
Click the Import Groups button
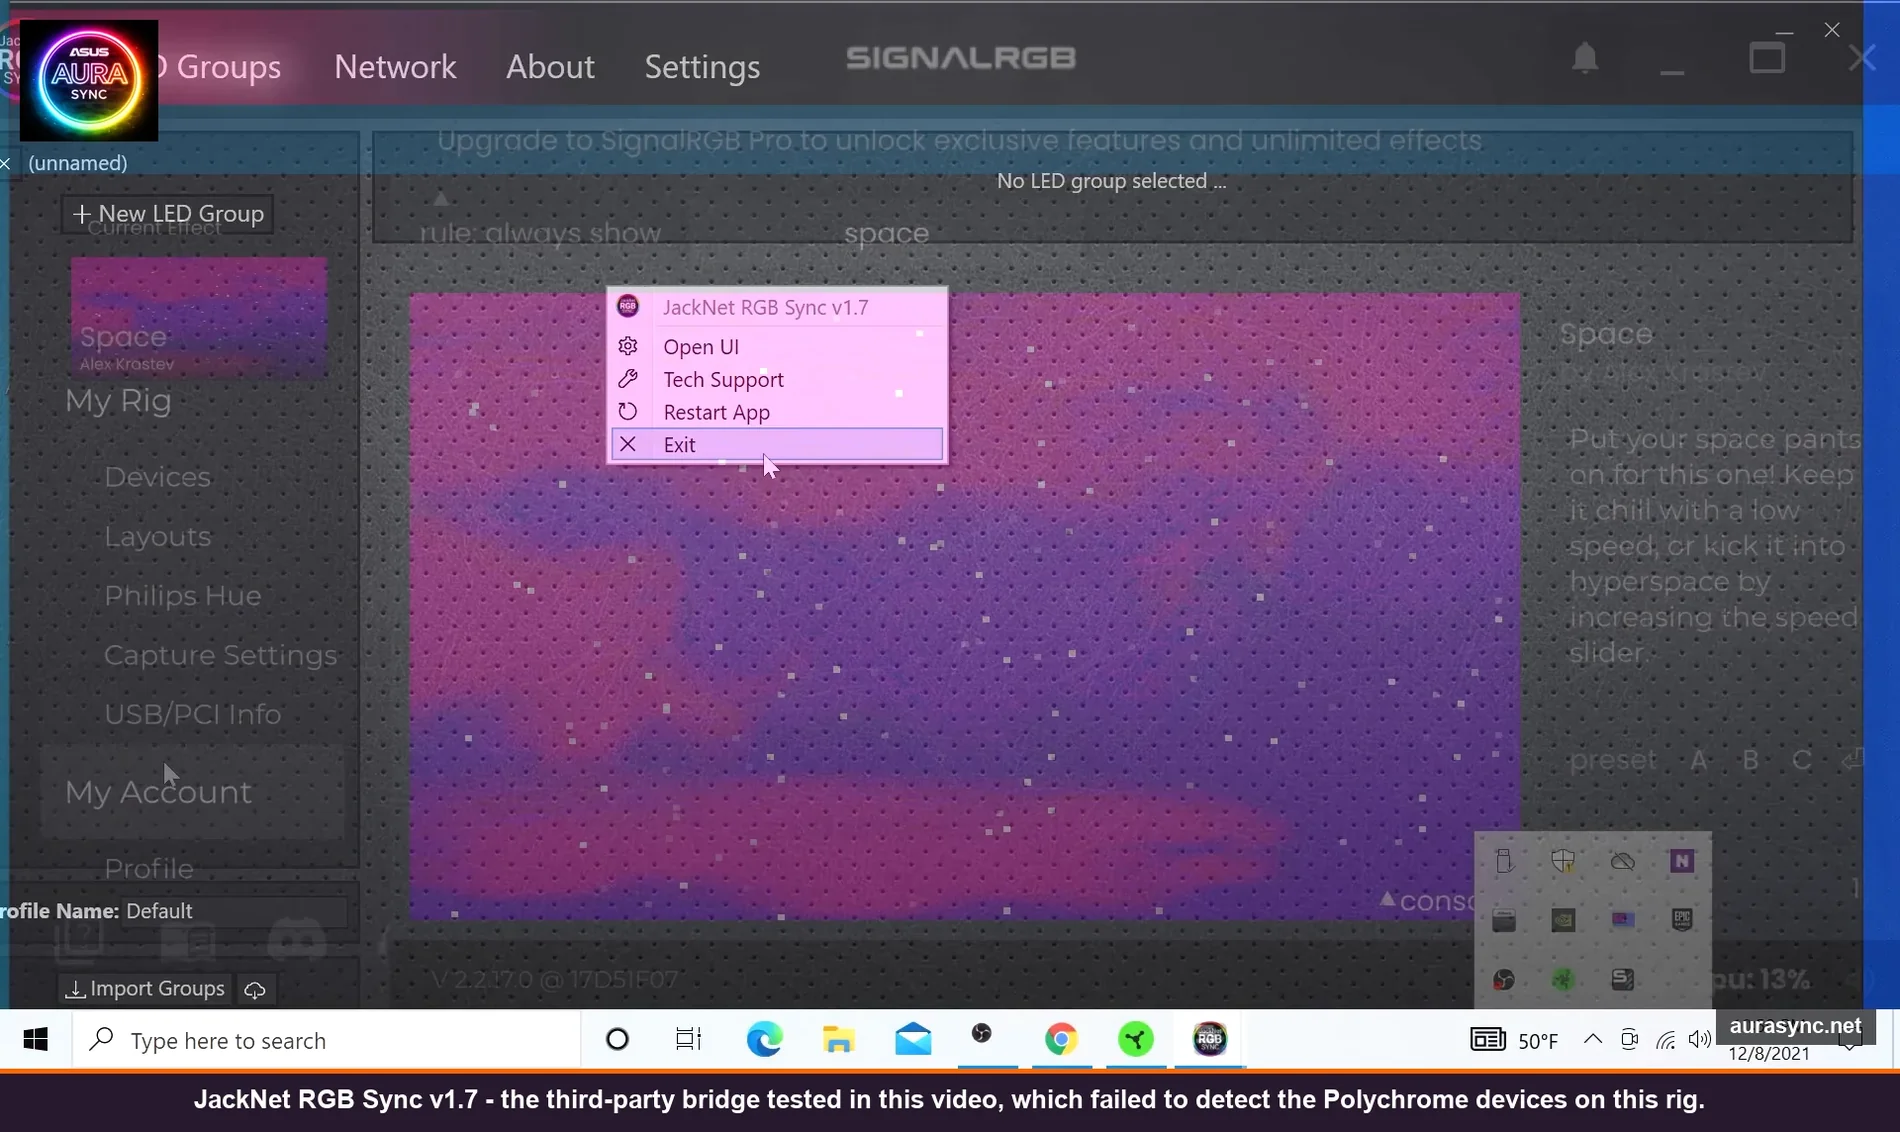tap(143, 987)
